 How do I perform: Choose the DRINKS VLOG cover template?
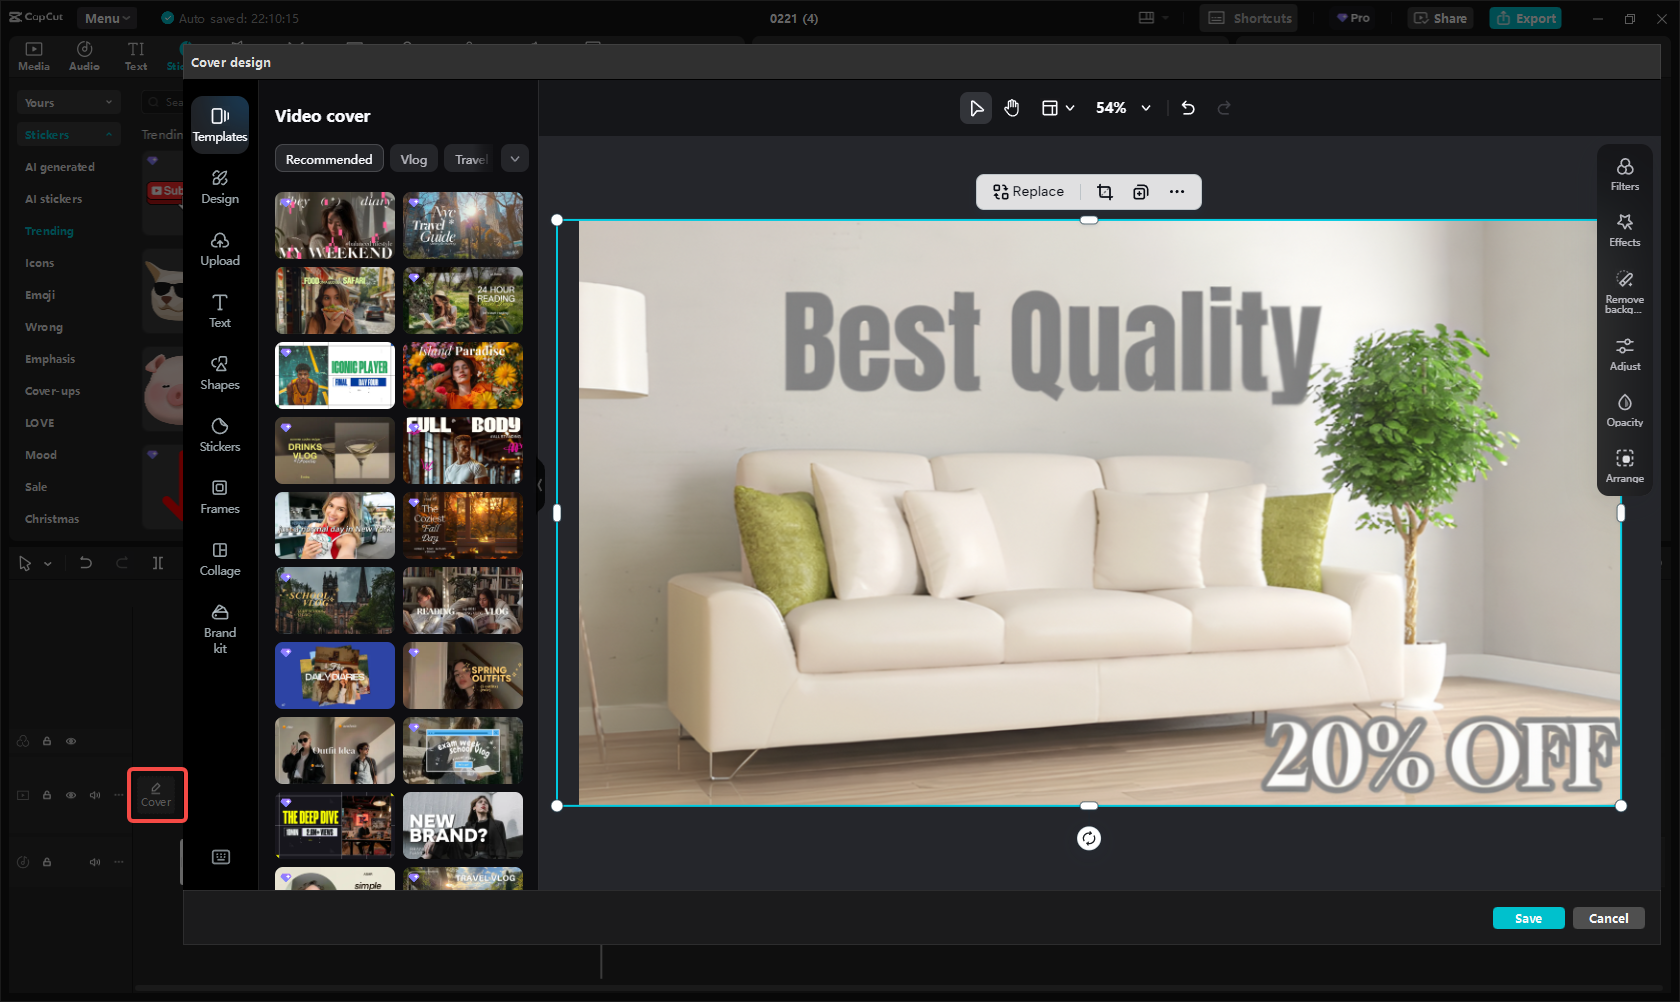tap(335, 451)
